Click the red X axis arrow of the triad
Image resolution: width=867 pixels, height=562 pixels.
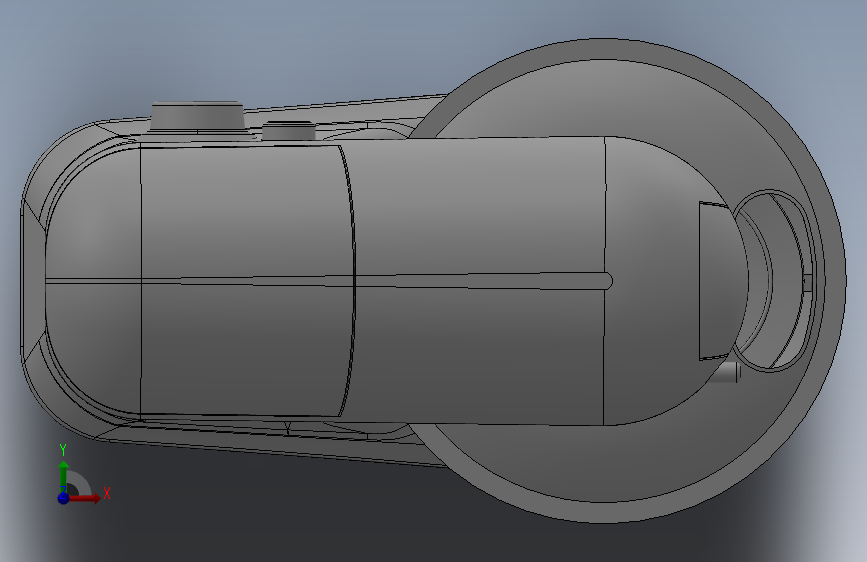[84, 498]
